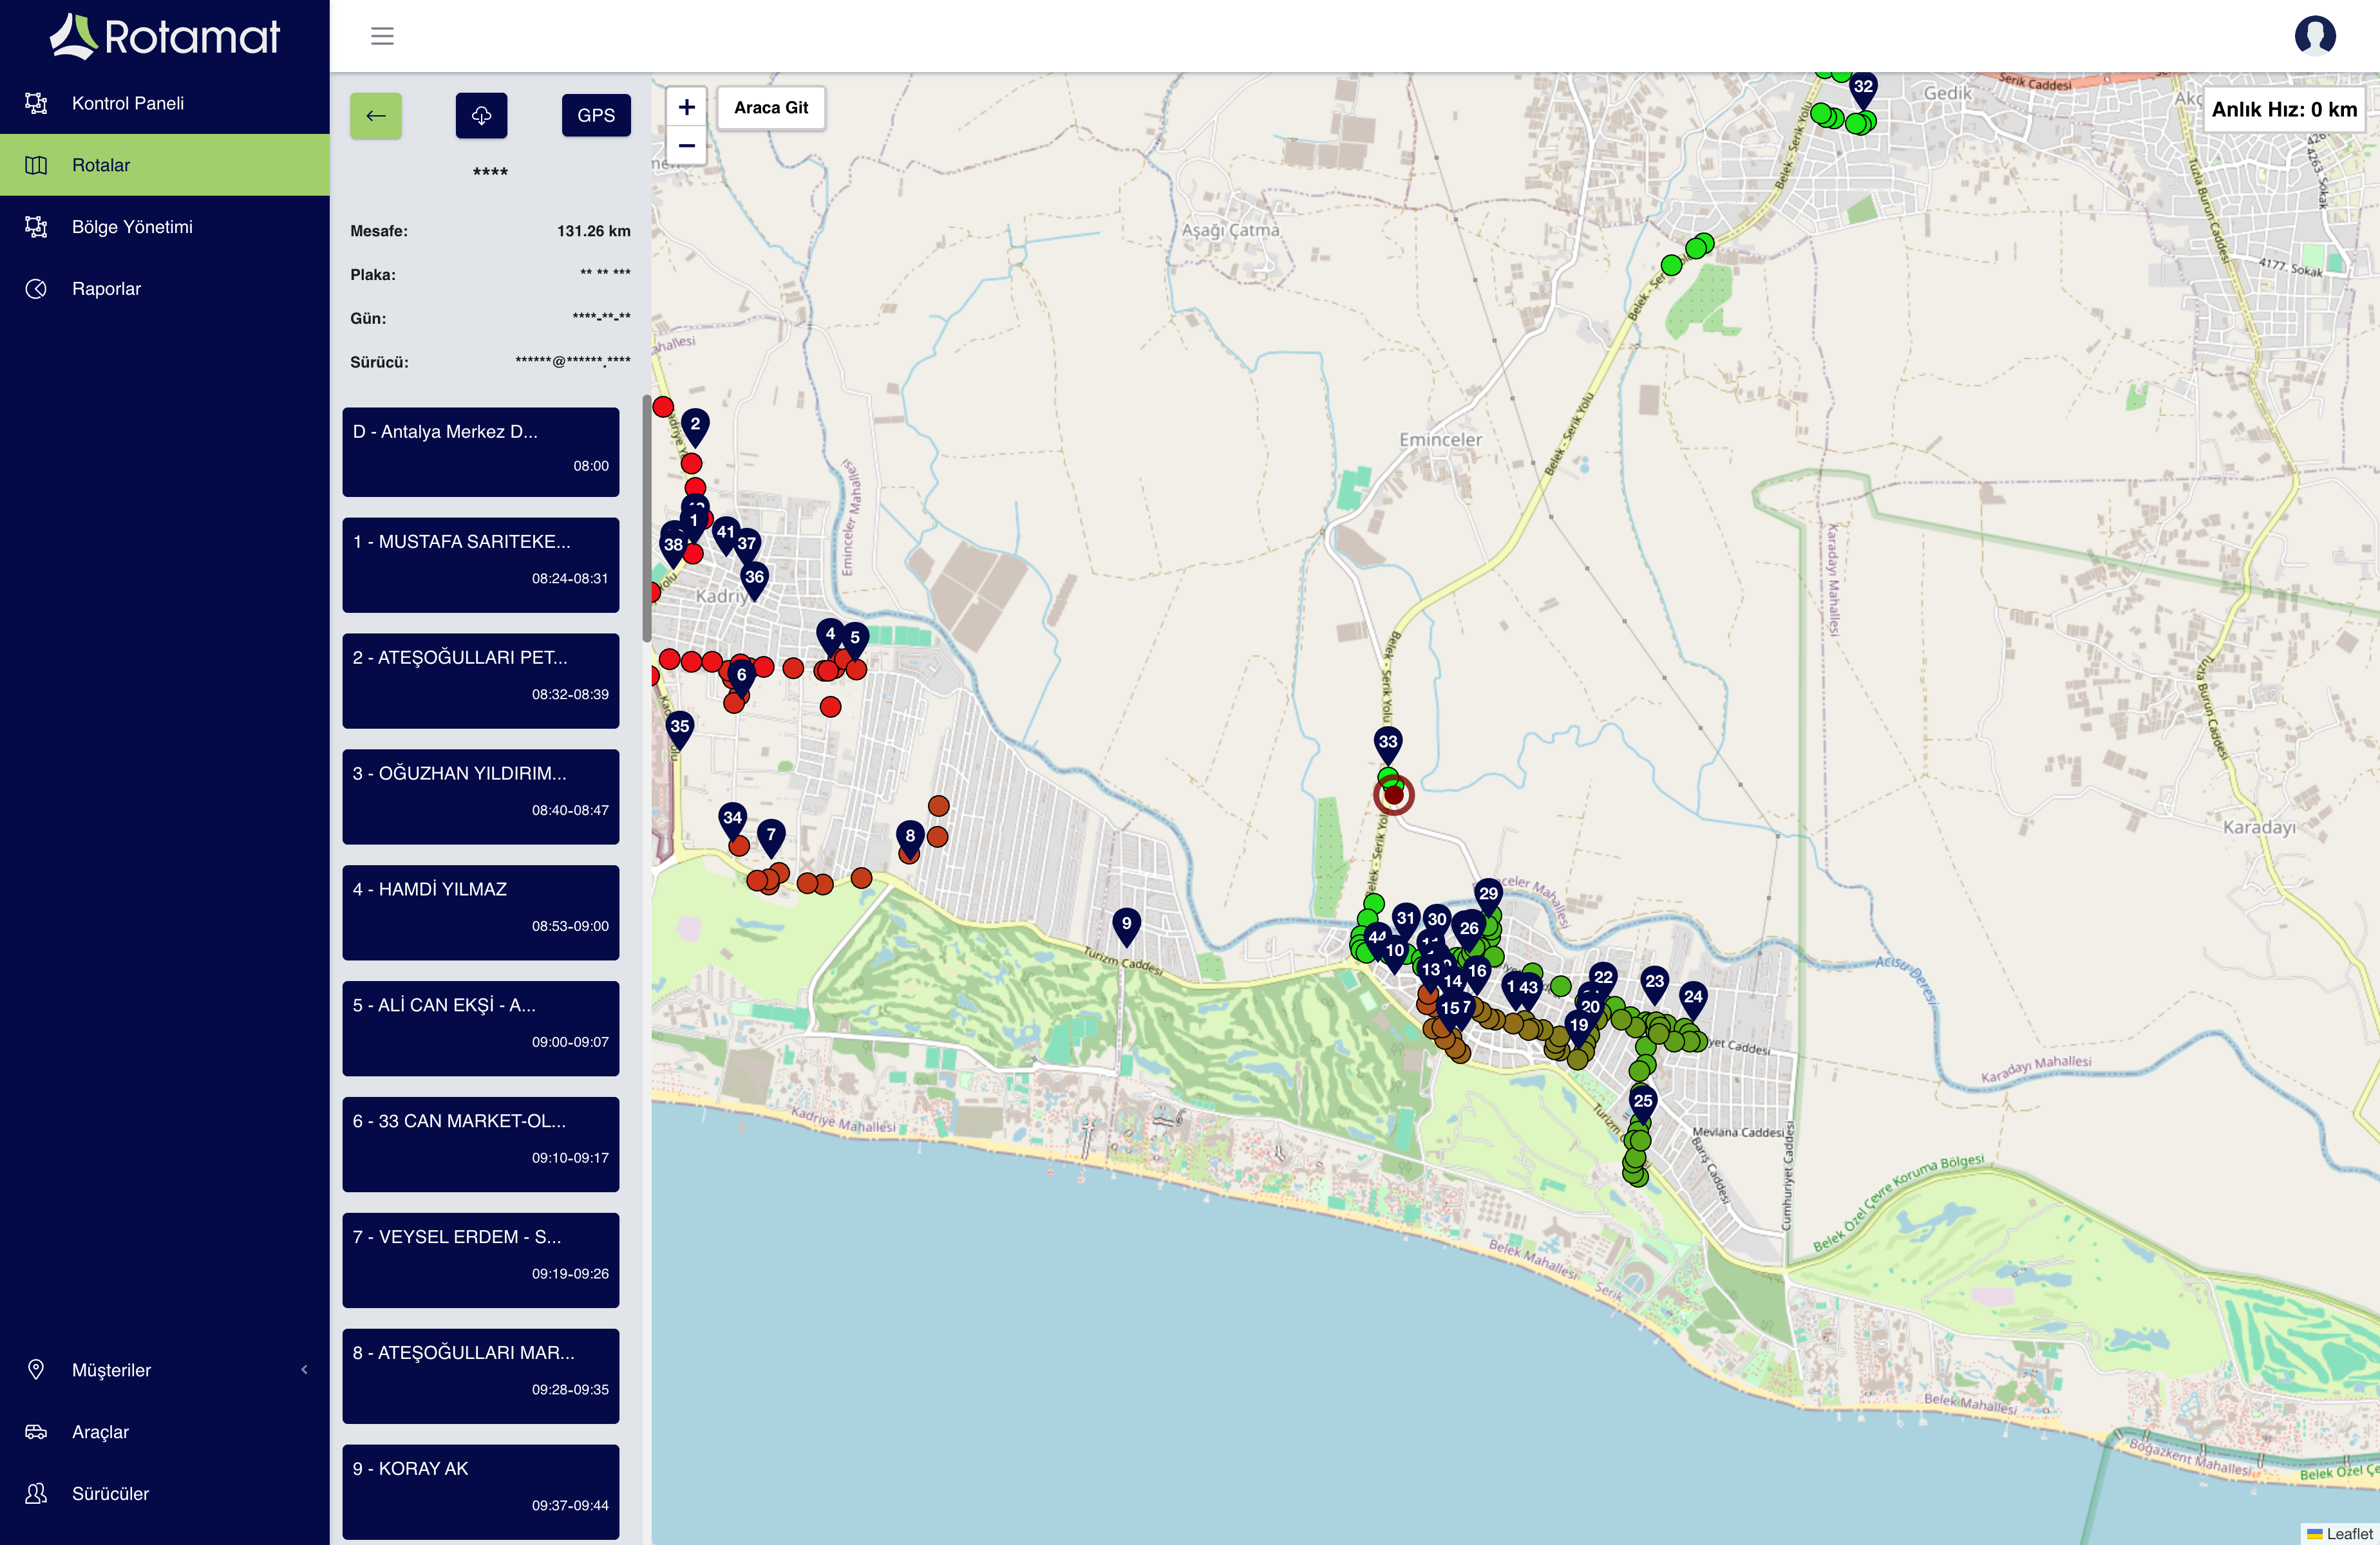Click map marker number 35
This screenshot has width=2380, height=1545.
pos(680,730)
